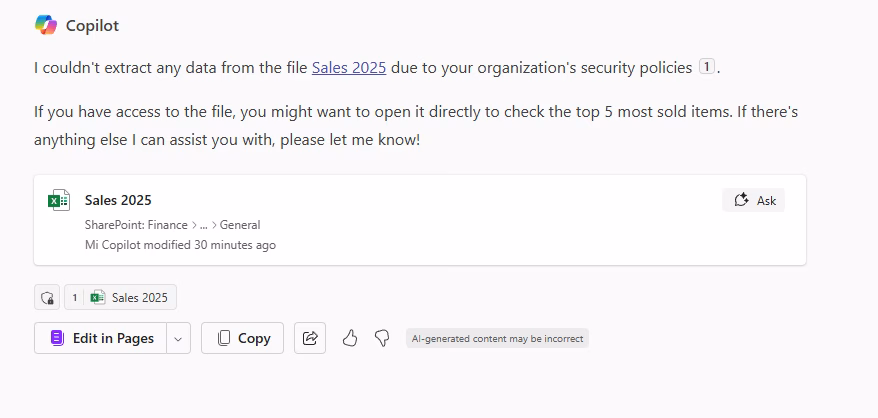Click Edit in Pages button
Image resolution: width=878 pixels, height=418 pixels.
[x=100, y=338]
